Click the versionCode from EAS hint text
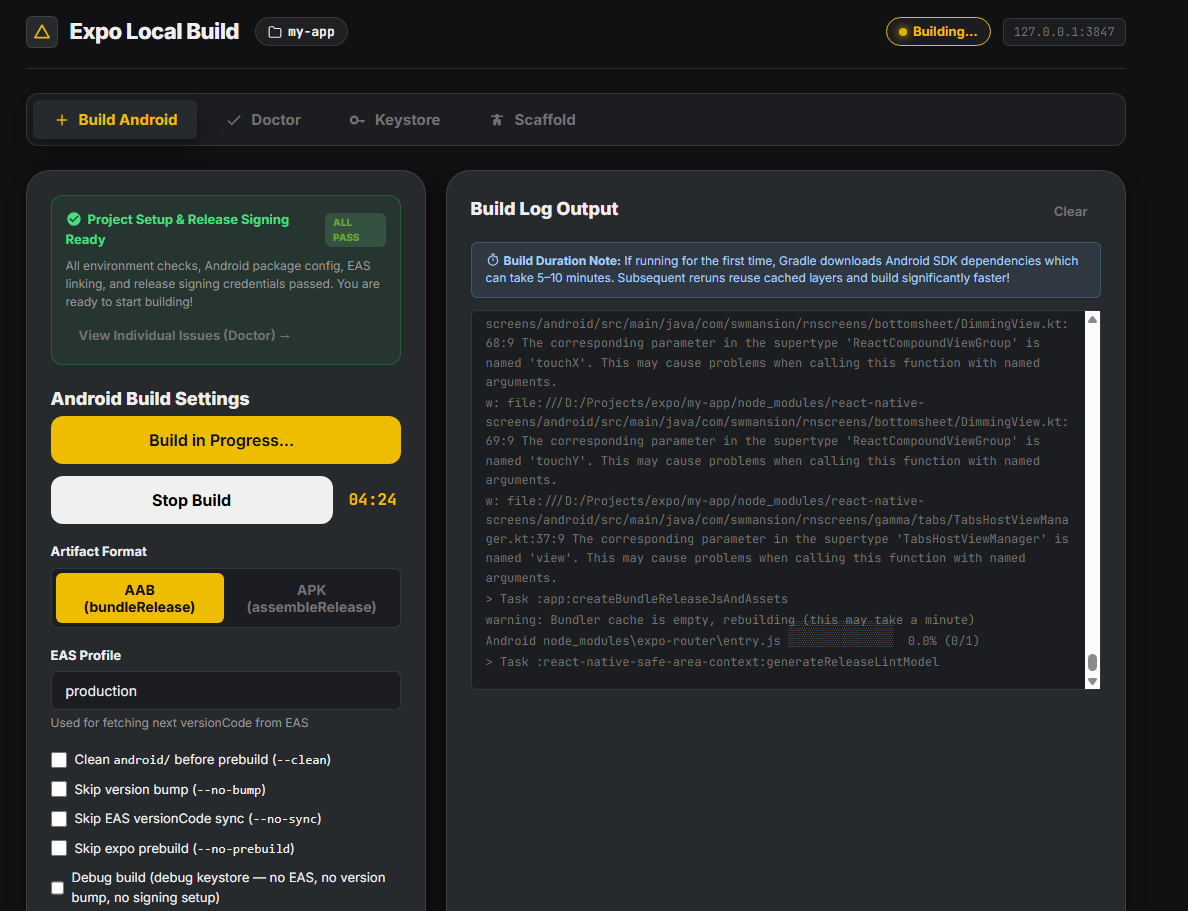The height and width of the screenshot is (911, 1188). pos(180,722)
